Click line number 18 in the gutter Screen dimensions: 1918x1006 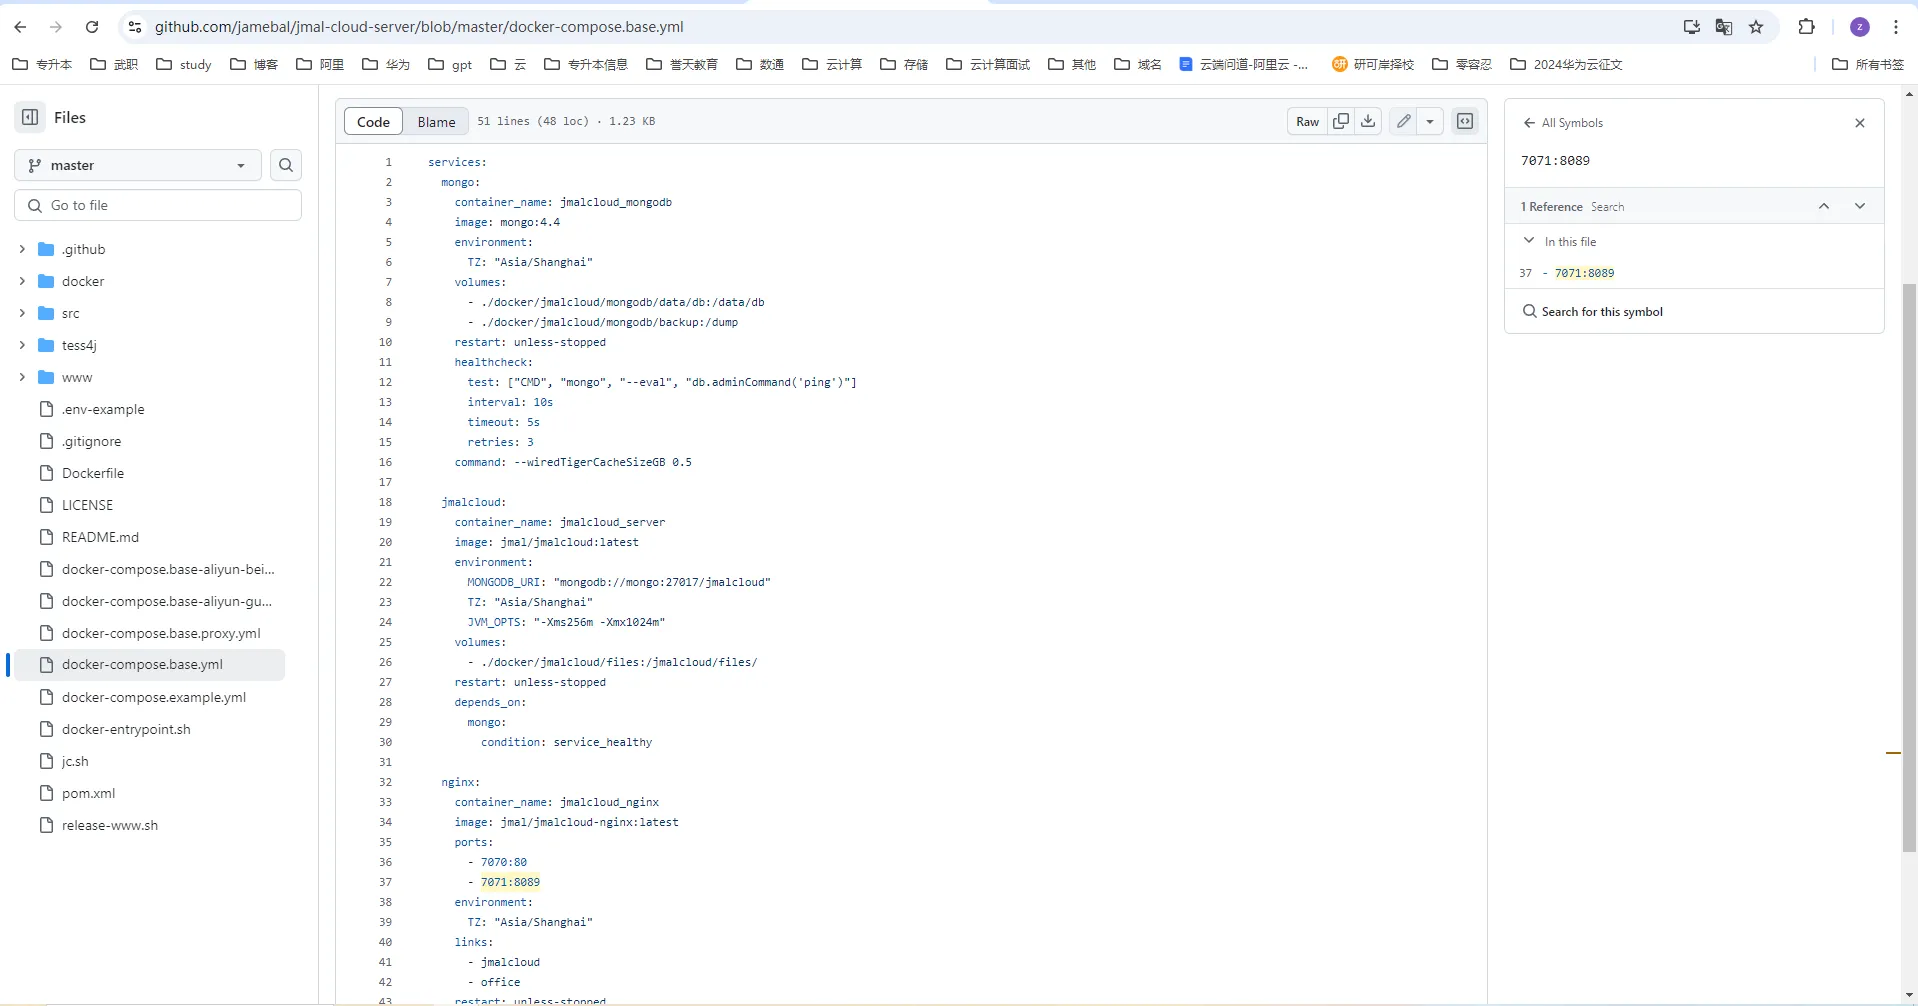coord(385,502)
